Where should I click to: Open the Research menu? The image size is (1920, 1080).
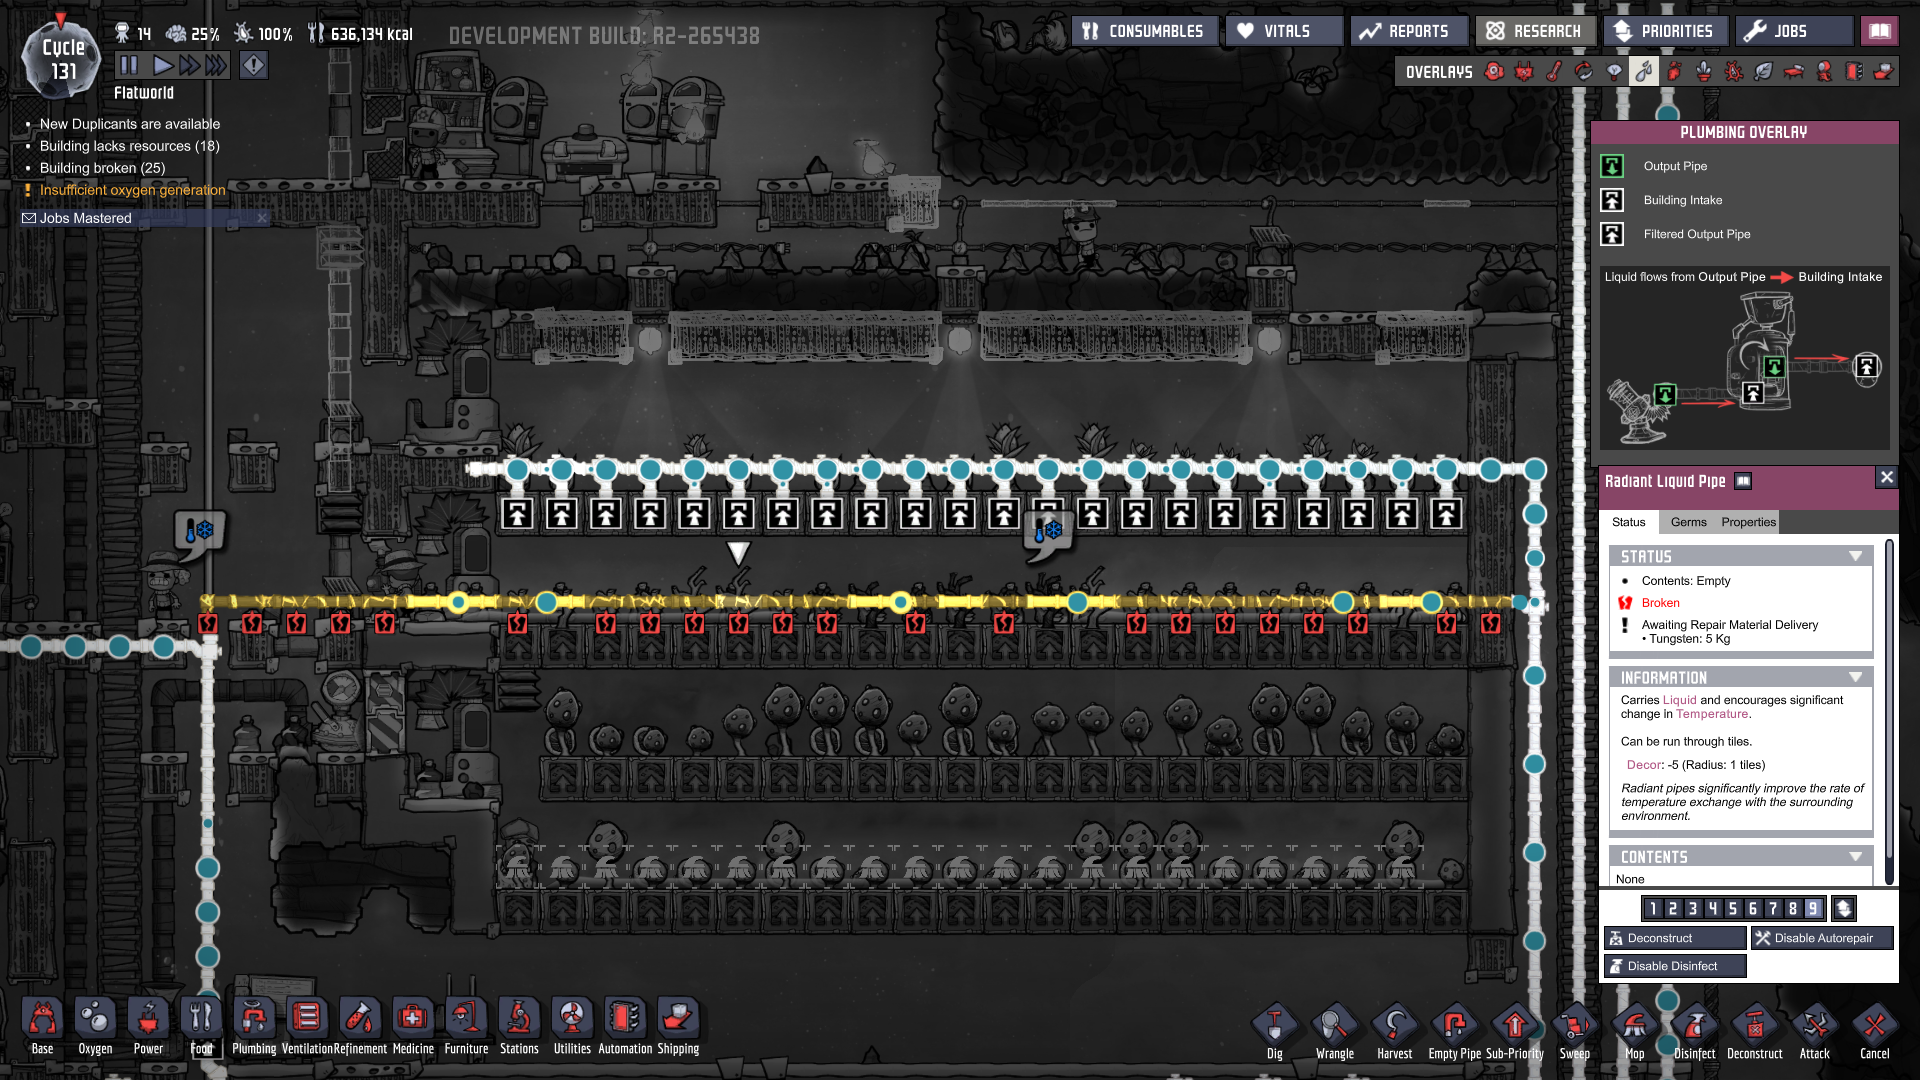(x=1534, y=31)
